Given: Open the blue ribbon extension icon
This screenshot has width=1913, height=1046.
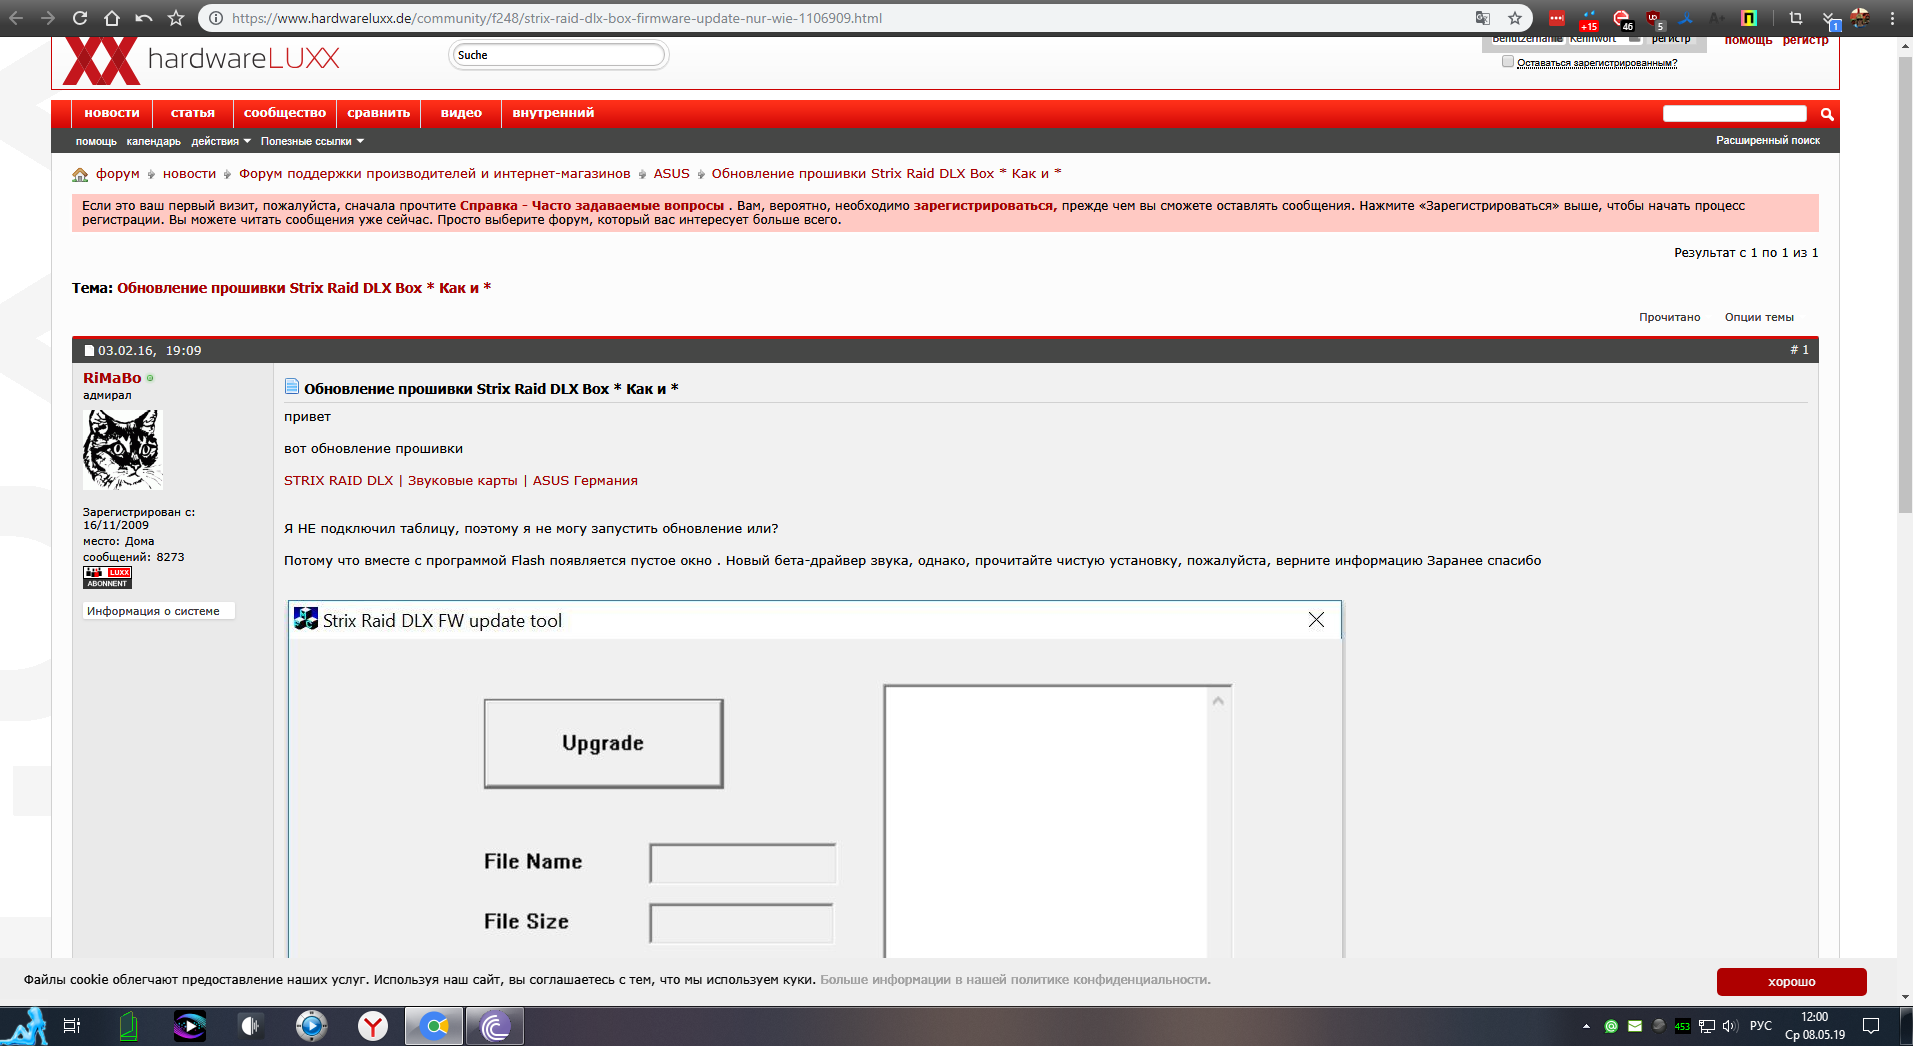Looking at the screenshot, I should tap(1686, 18).
